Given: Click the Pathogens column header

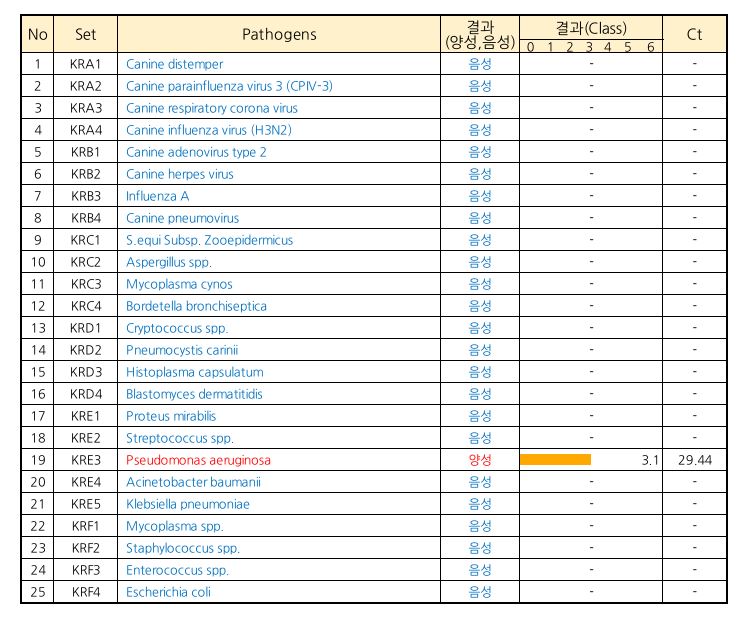Looking at the screenshot, I should (279, 35).
